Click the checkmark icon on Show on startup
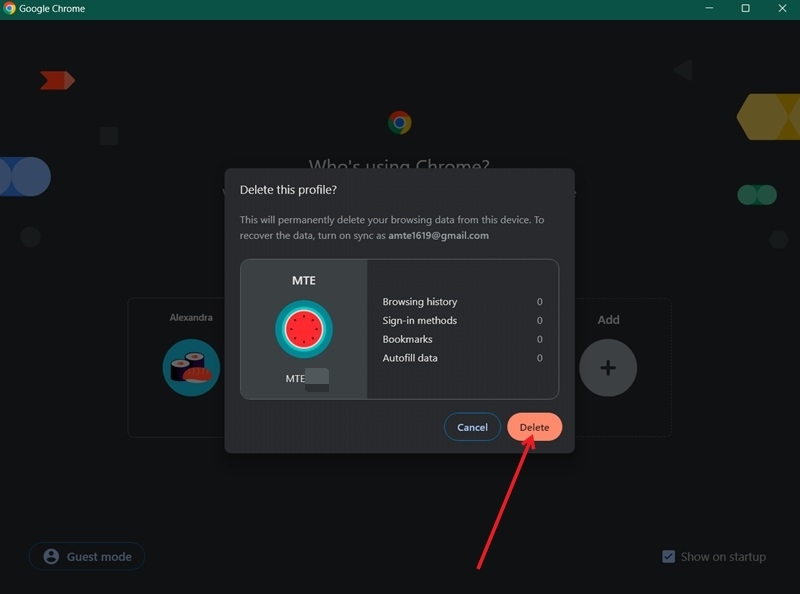The width and height of the screenshot is (800, 594). tap(668, 557)
